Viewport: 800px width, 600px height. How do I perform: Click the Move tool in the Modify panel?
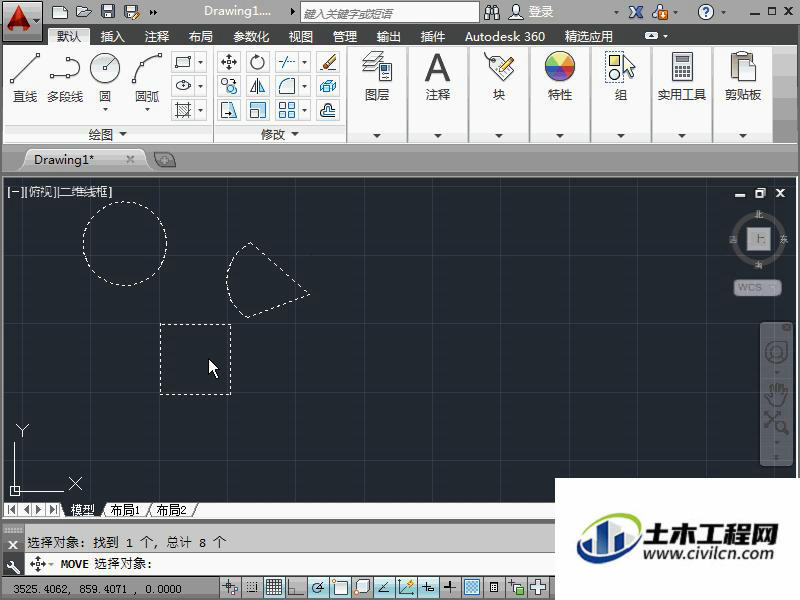tap(229, 62)
